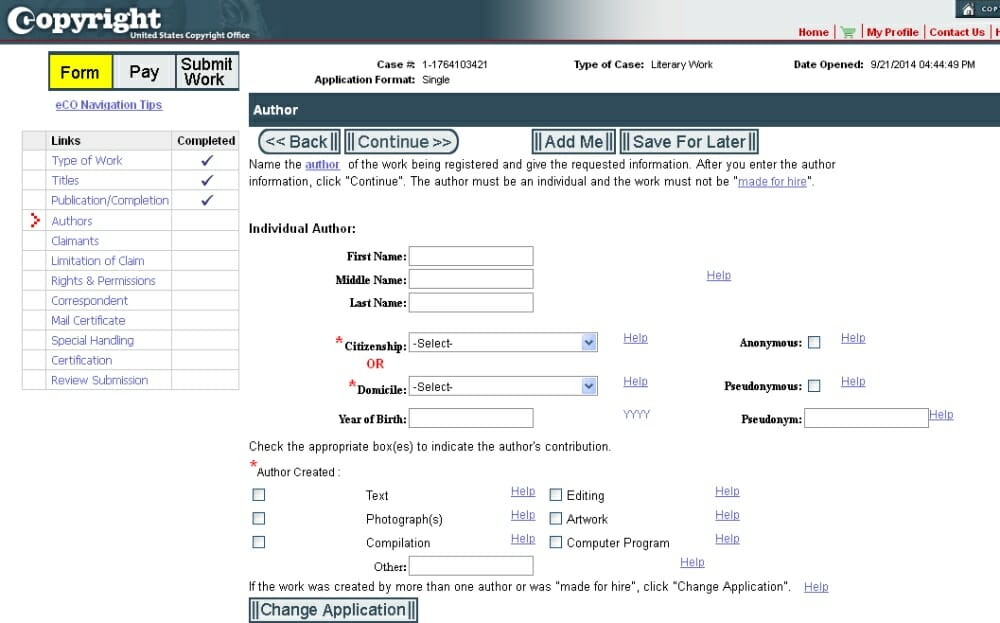1000x623 pixels.
Task: Click the Continue button
Action: coord(401,142)
